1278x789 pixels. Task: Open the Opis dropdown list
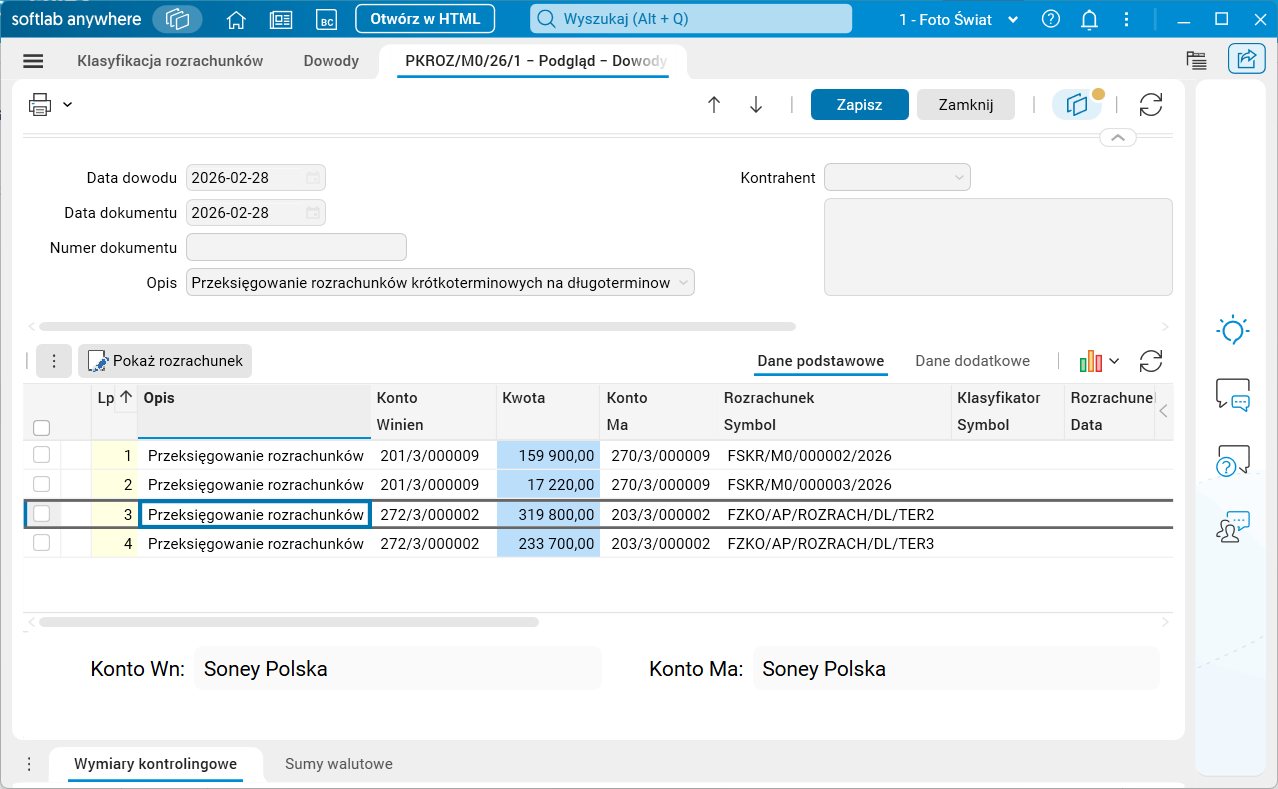(x=684, y=283)
